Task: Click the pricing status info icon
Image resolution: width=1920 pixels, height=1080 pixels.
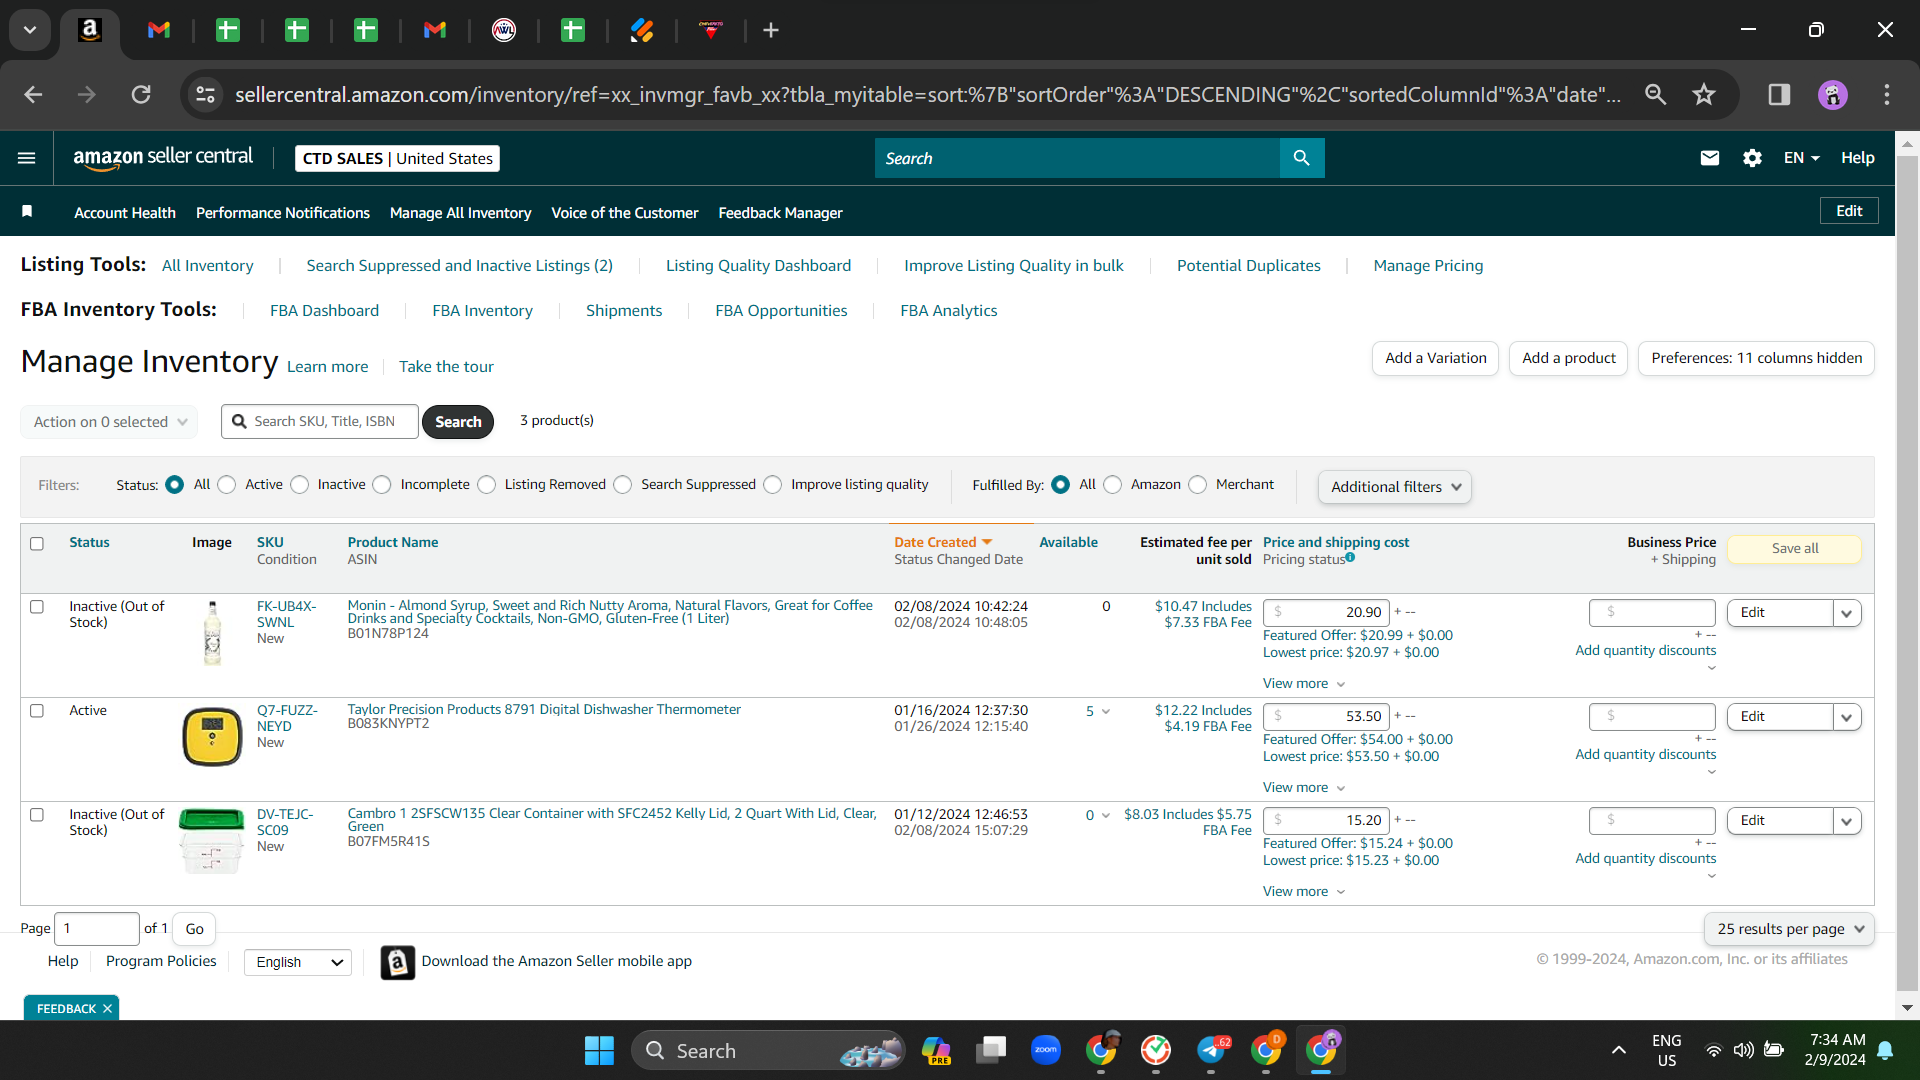Action: (x=1350, y=557)
